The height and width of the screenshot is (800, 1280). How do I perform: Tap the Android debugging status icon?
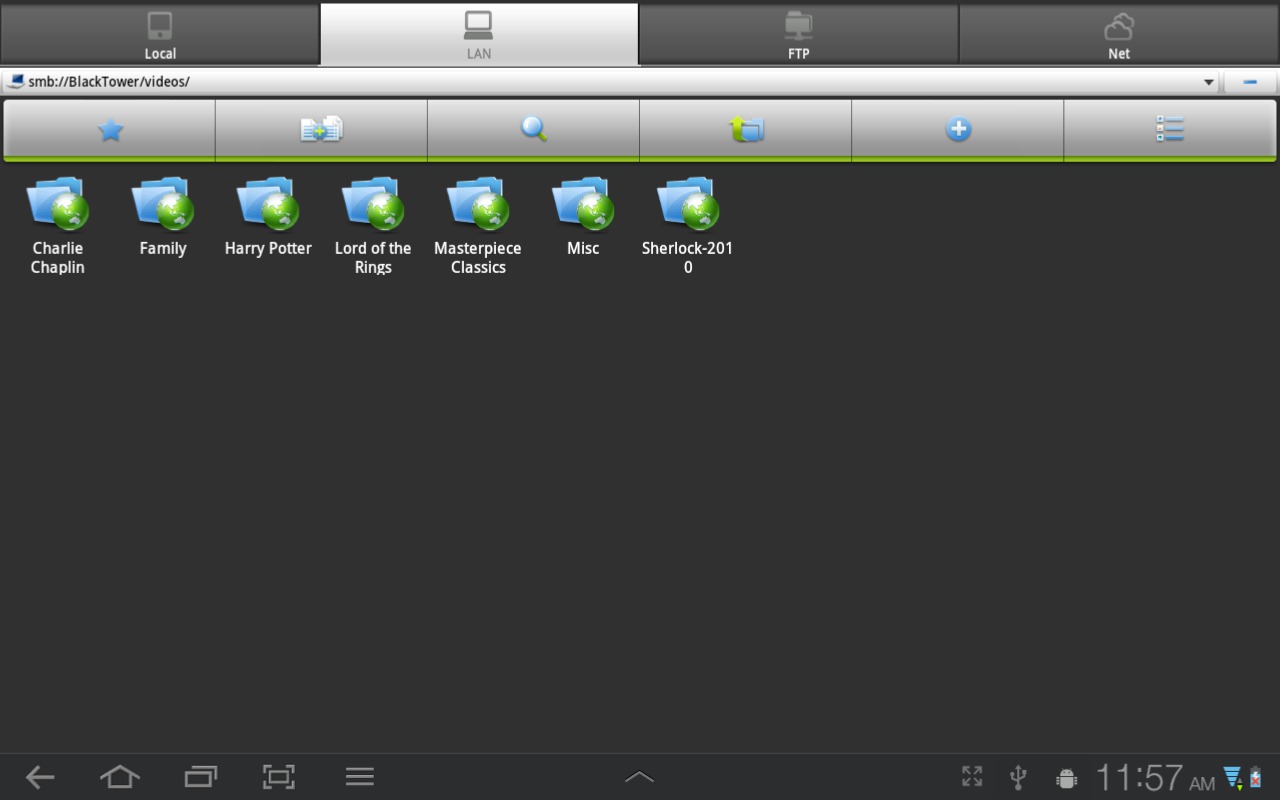coord(1066,778)
